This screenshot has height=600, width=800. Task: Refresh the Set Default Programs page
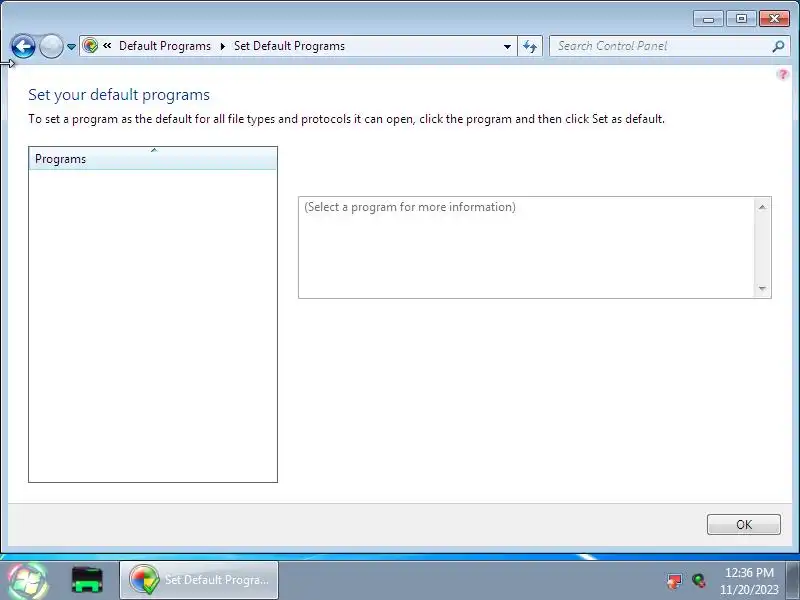(530, 46)
